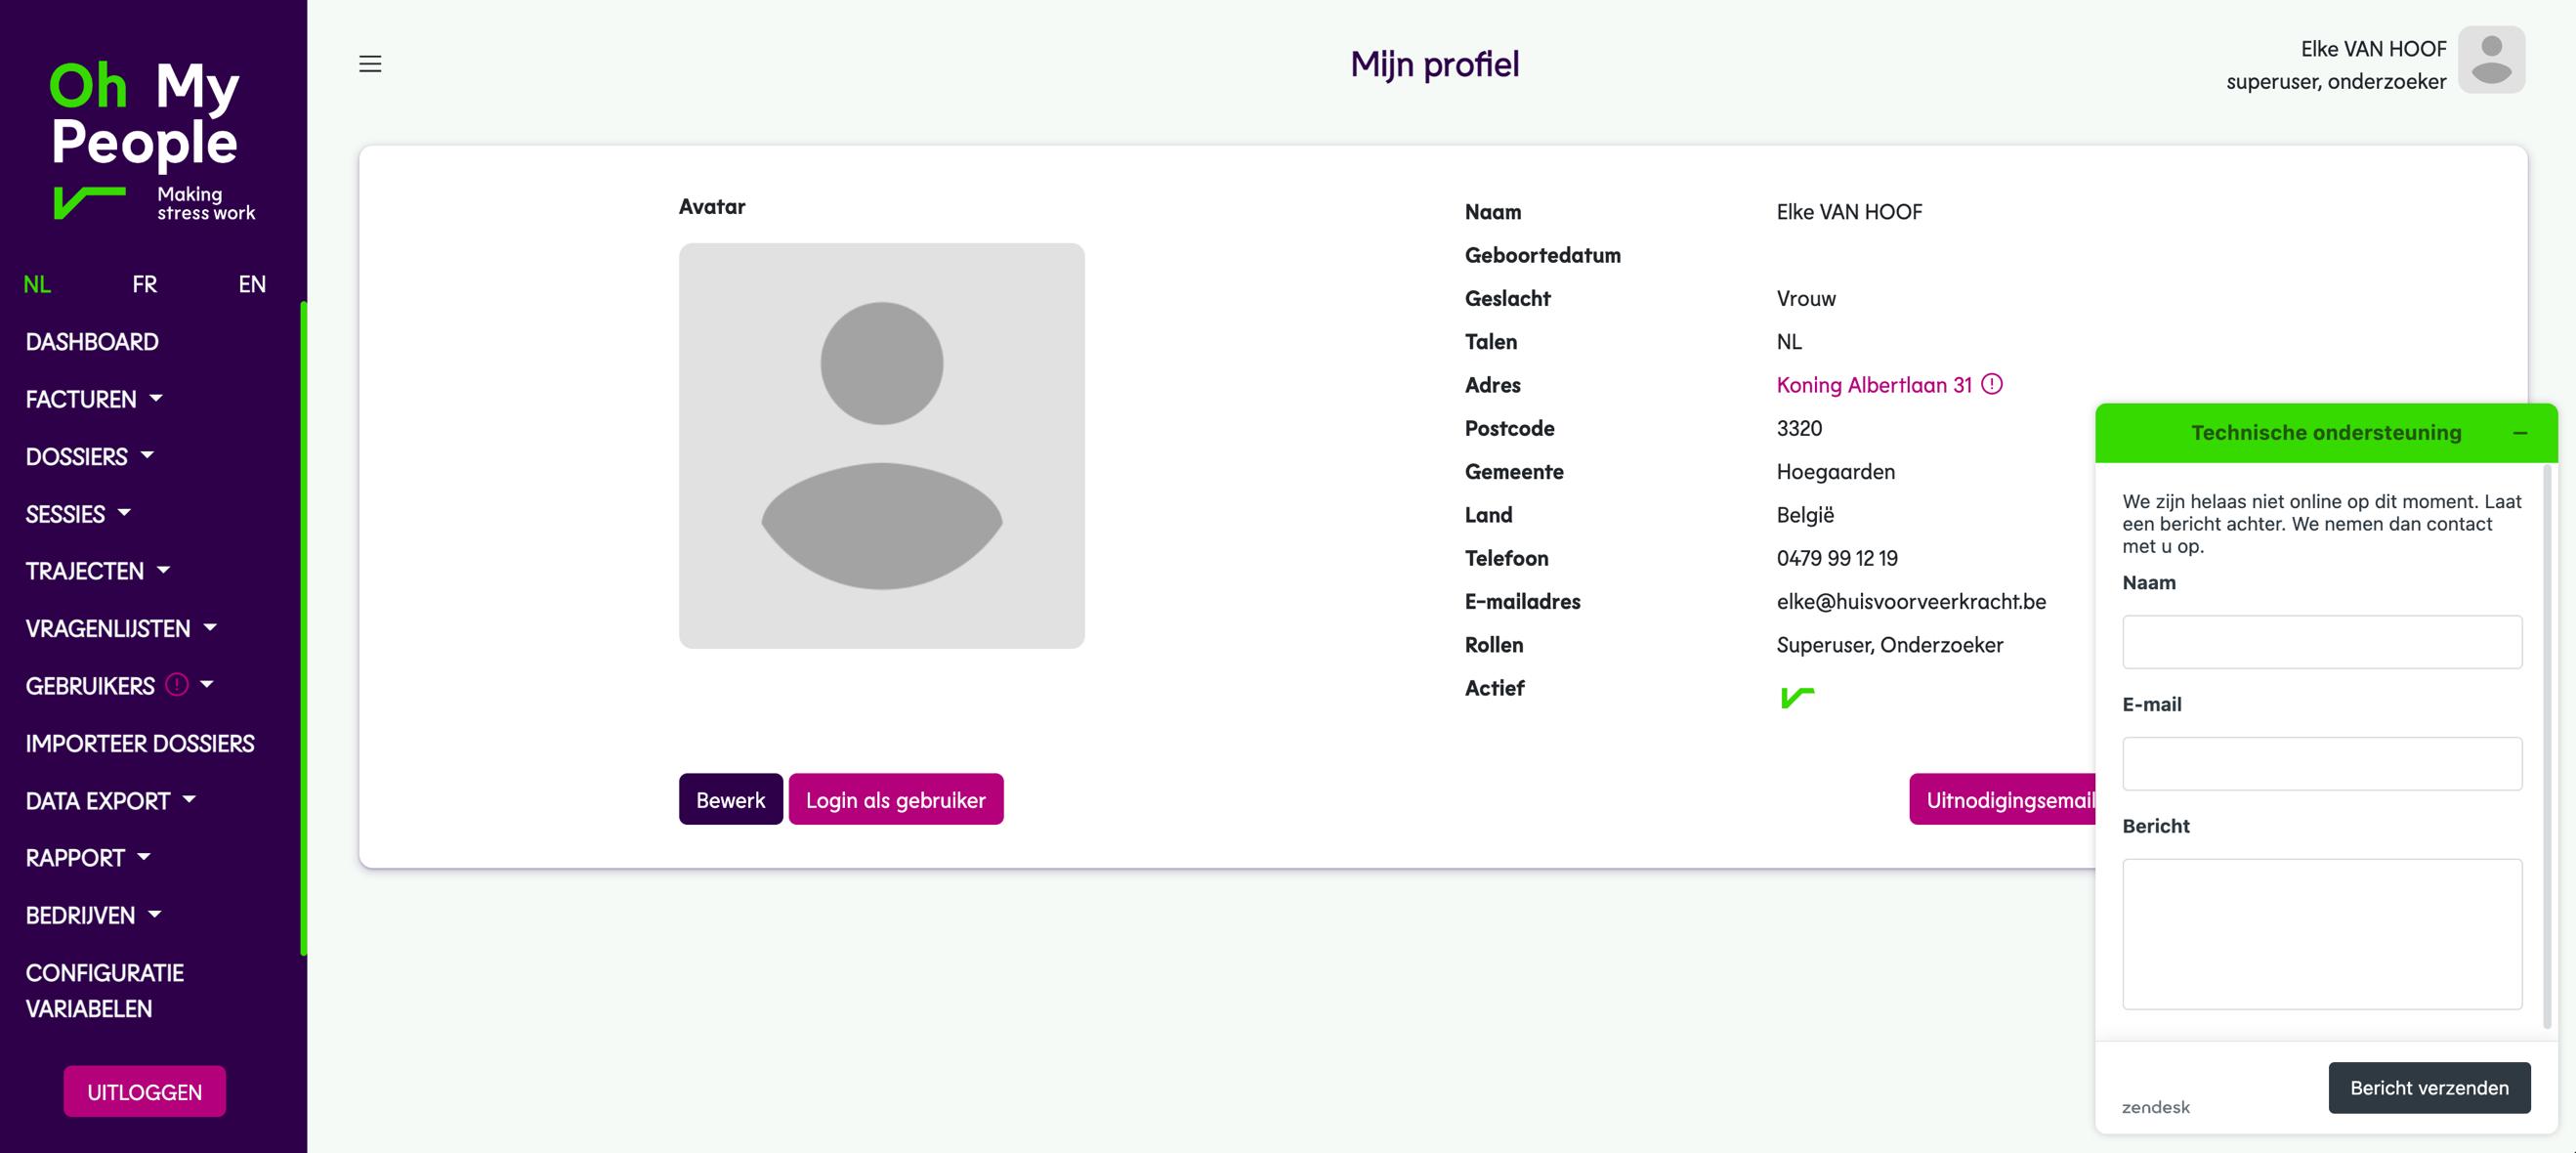
Task: Open the hamburger sidebar menu icon
Action: point(370,64)
